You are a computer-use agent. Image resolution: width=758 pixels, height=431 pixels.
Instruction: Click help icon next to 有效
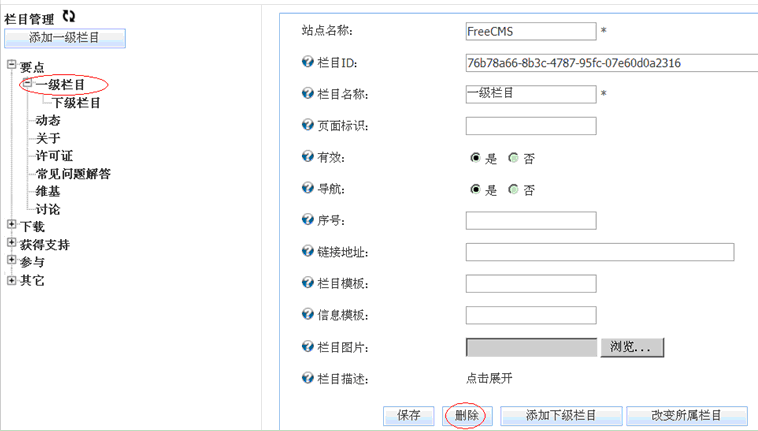click(307, 156)
